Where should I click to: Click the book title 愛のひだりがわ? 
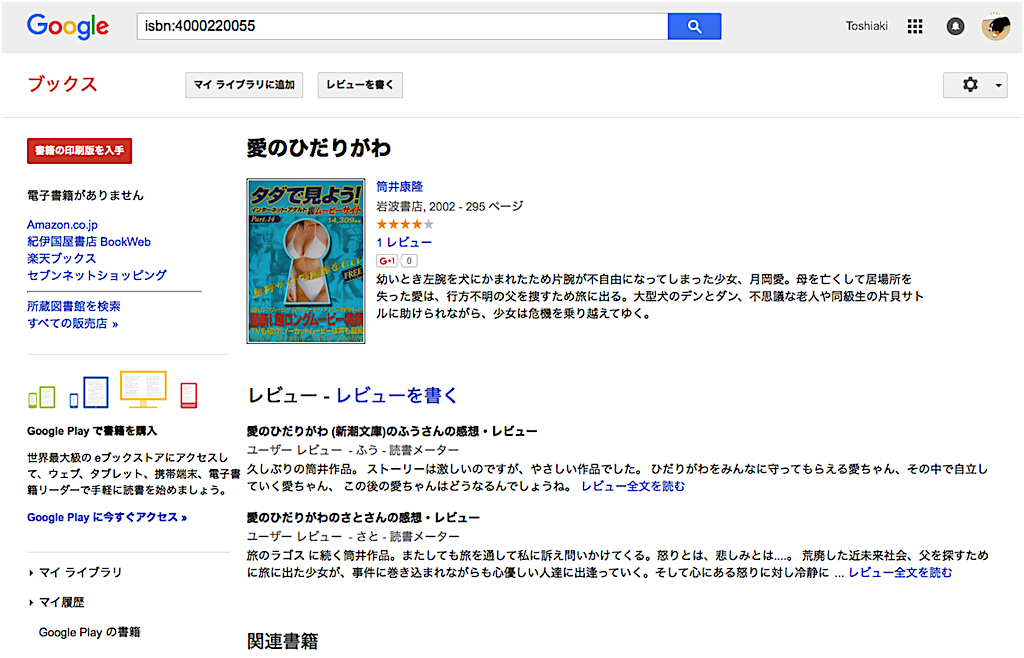pyautogui.click(x=319, y=148)
